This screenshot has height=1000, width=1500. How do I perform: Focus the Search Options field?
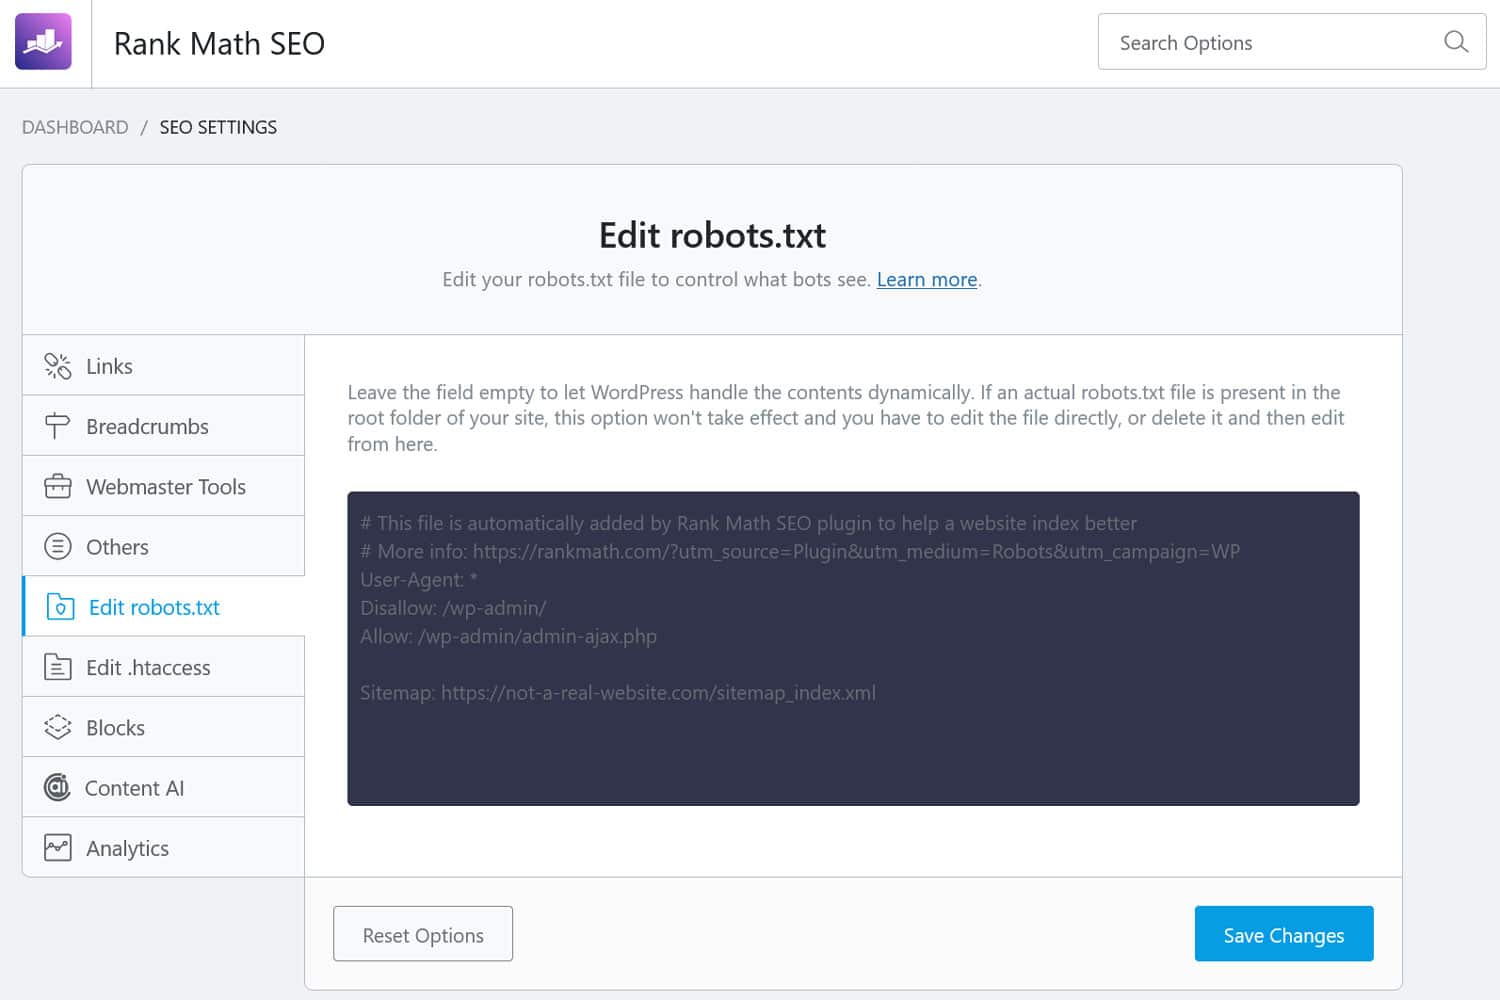tap(1292, 42)
